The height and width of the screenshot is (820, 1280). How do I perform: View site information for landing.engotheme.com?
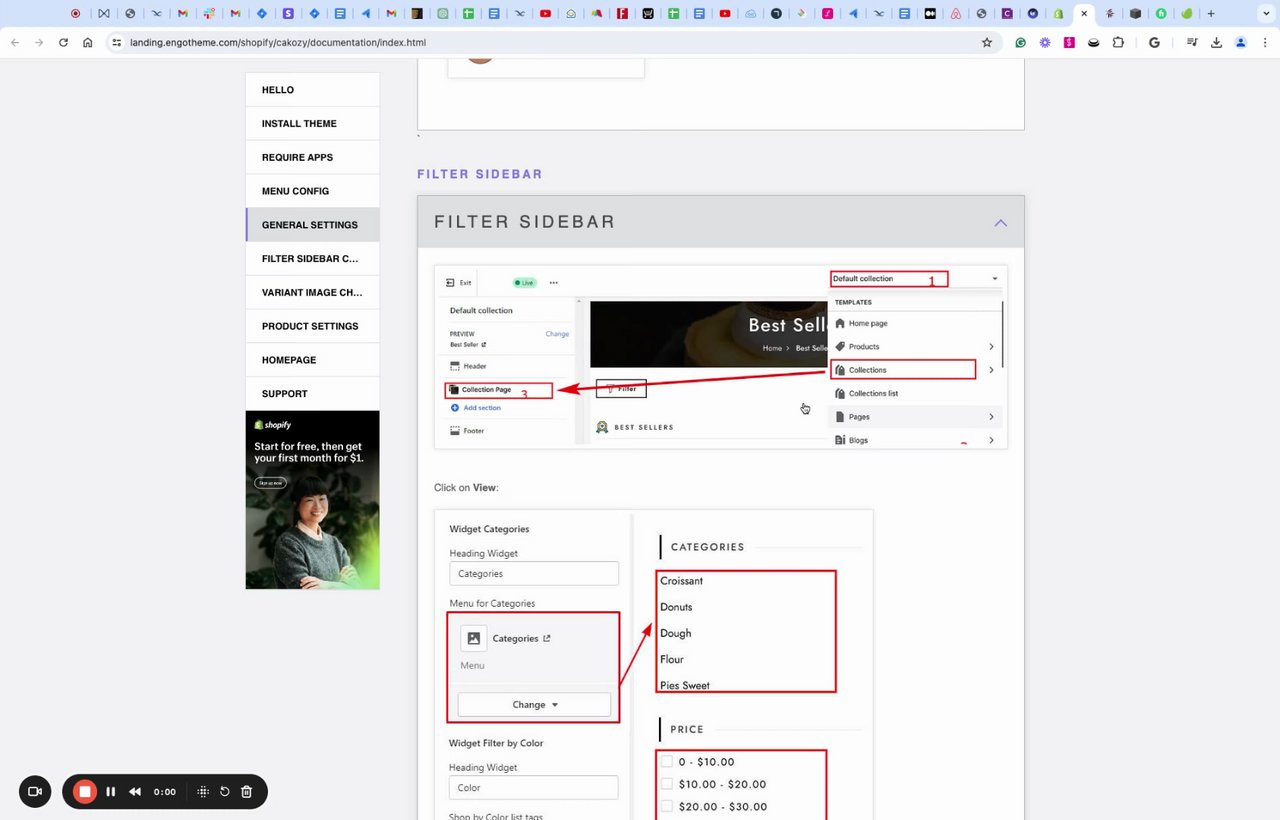[116, 43]
